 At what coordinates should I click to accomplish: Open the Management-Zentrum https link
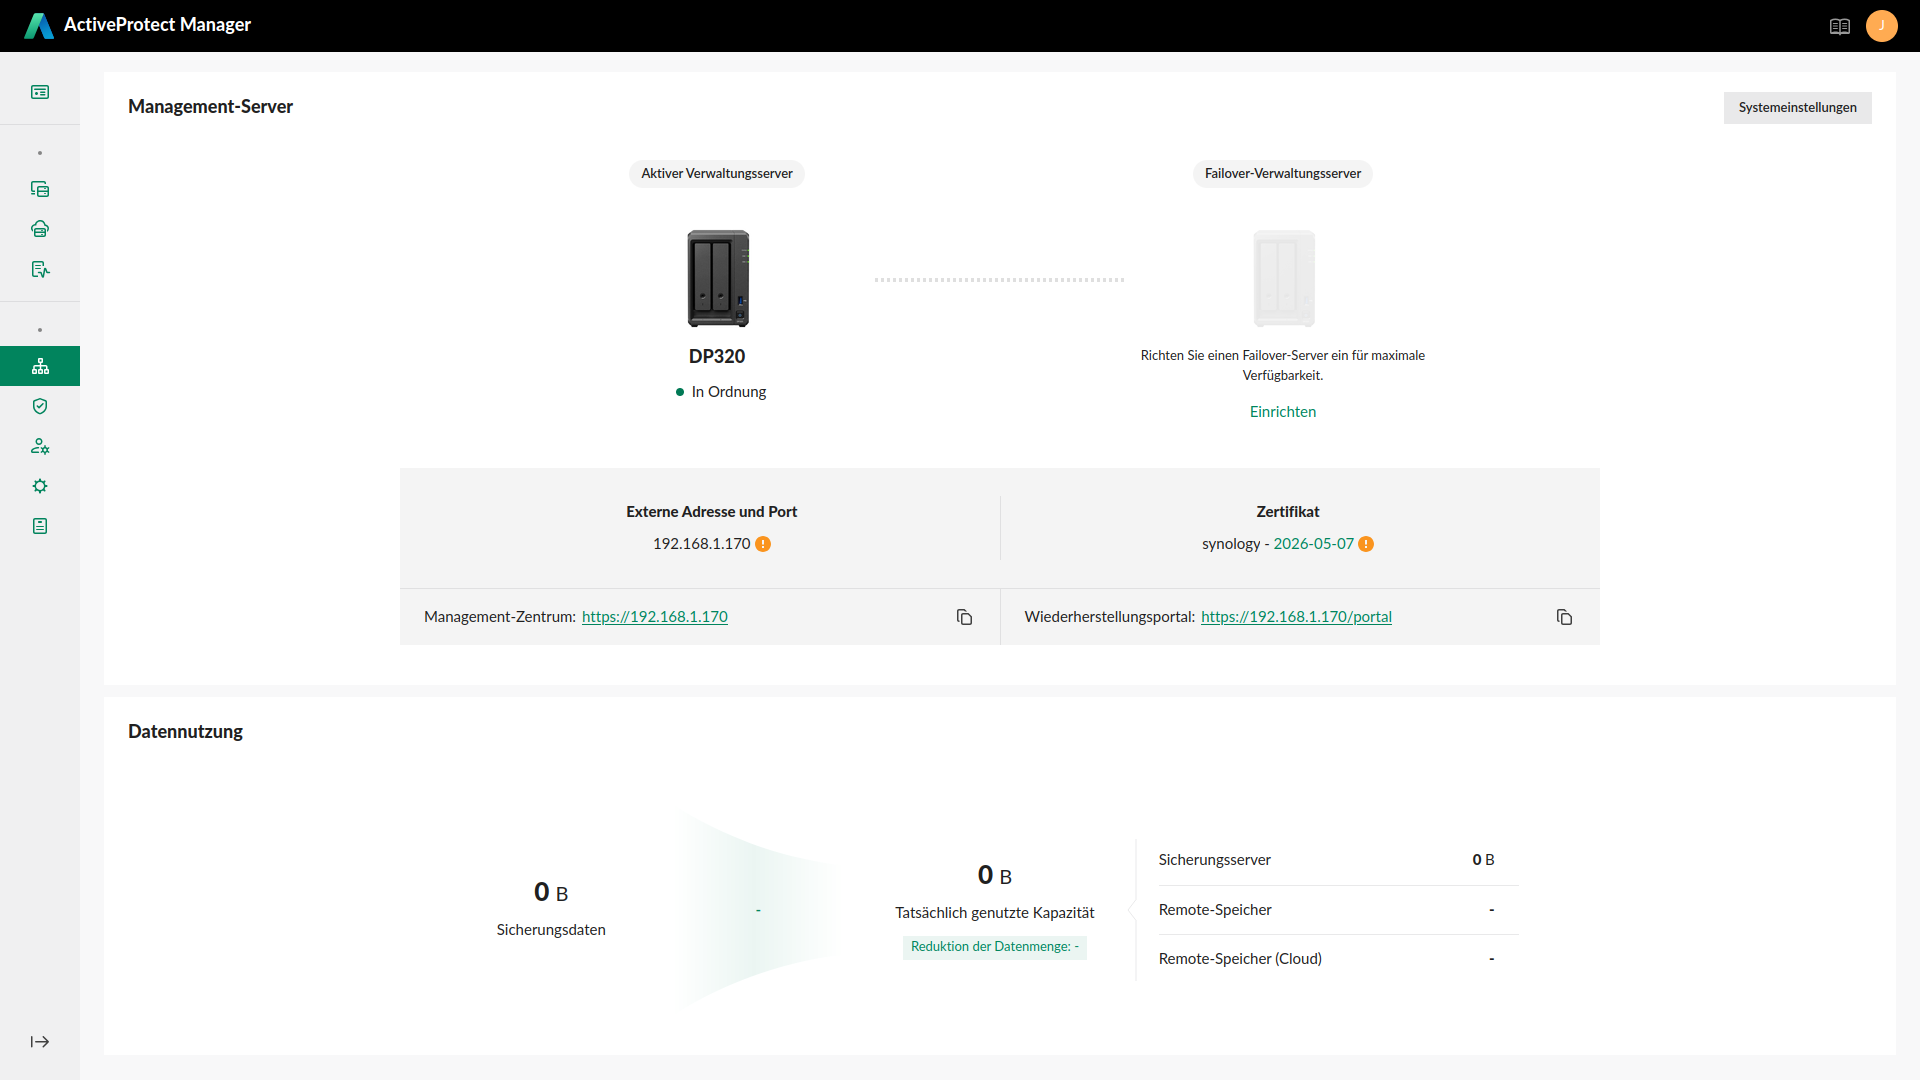654,617
